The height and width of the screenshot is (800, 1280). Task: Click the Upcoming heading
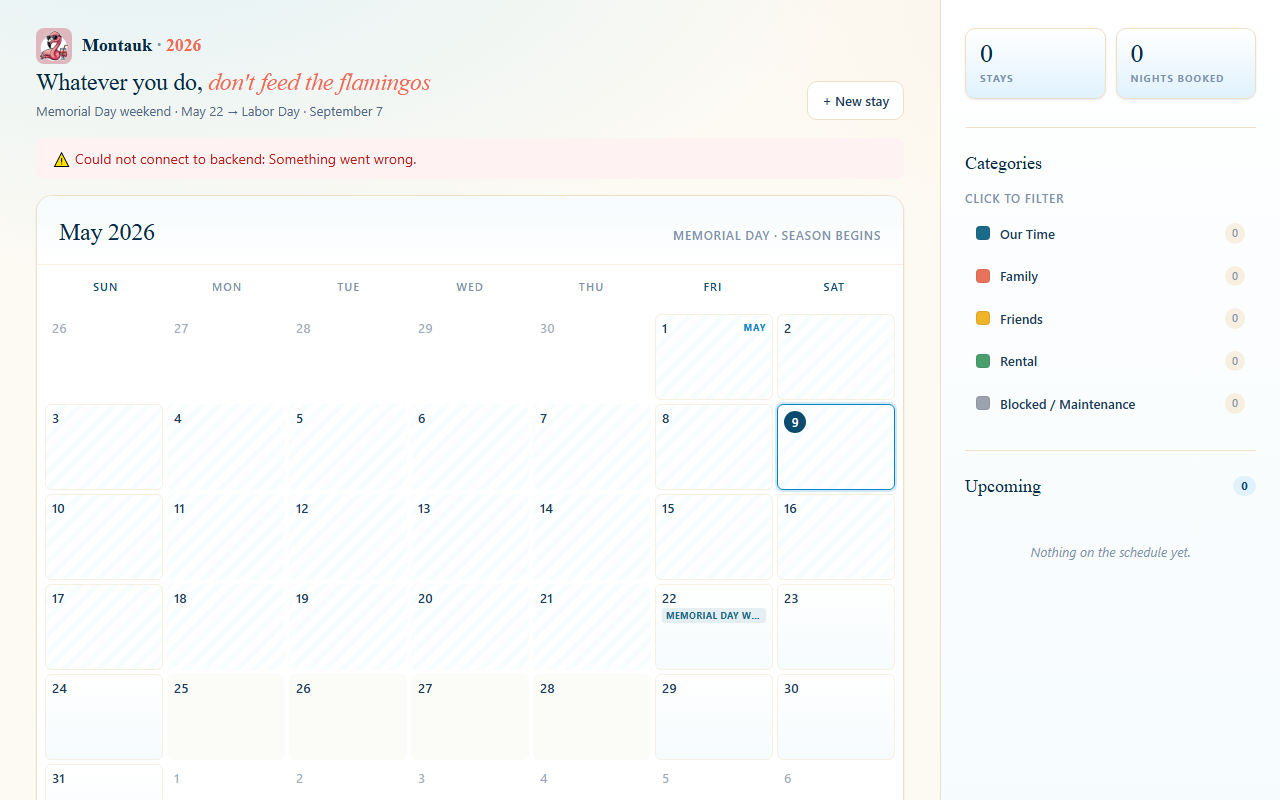point(1003,486)
